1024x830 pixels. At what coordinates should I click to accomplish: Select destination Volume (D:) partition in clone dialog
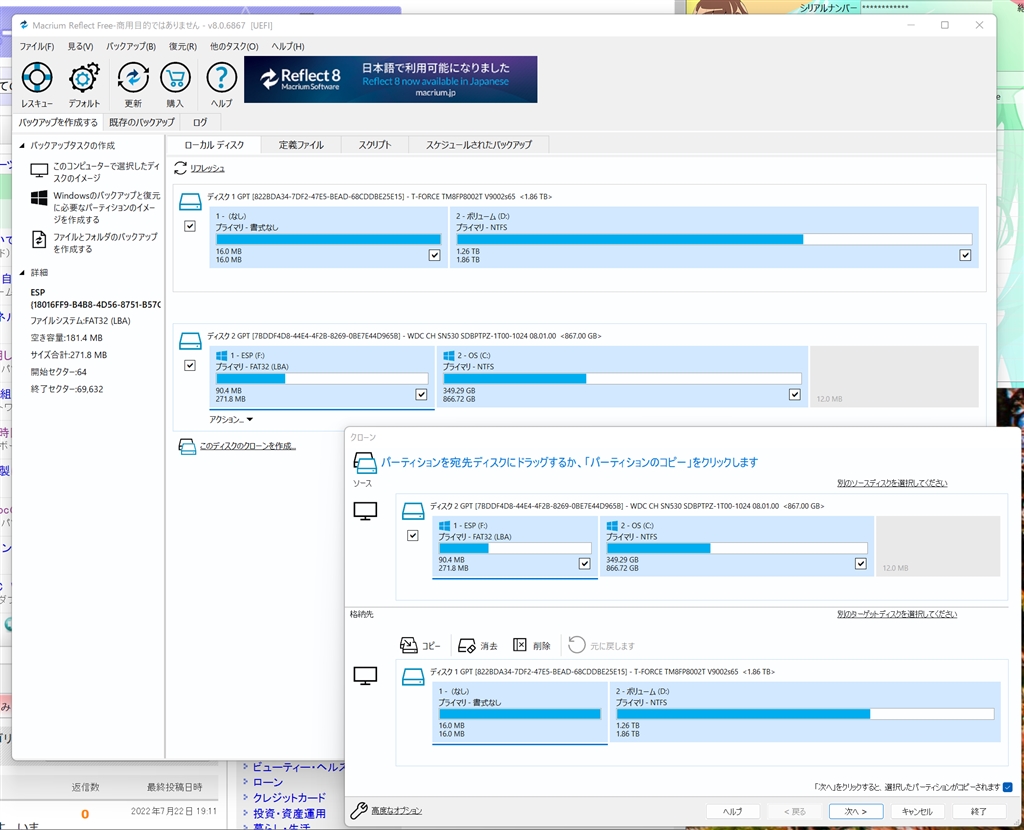click(805, 712)
